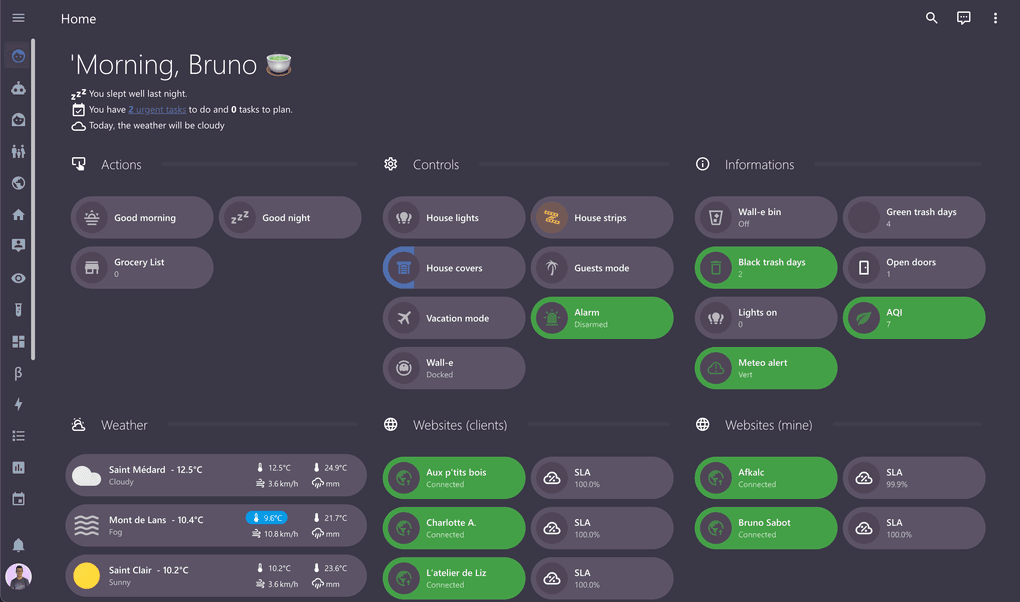Open the Alarm Disarmed control

[602, 318]
